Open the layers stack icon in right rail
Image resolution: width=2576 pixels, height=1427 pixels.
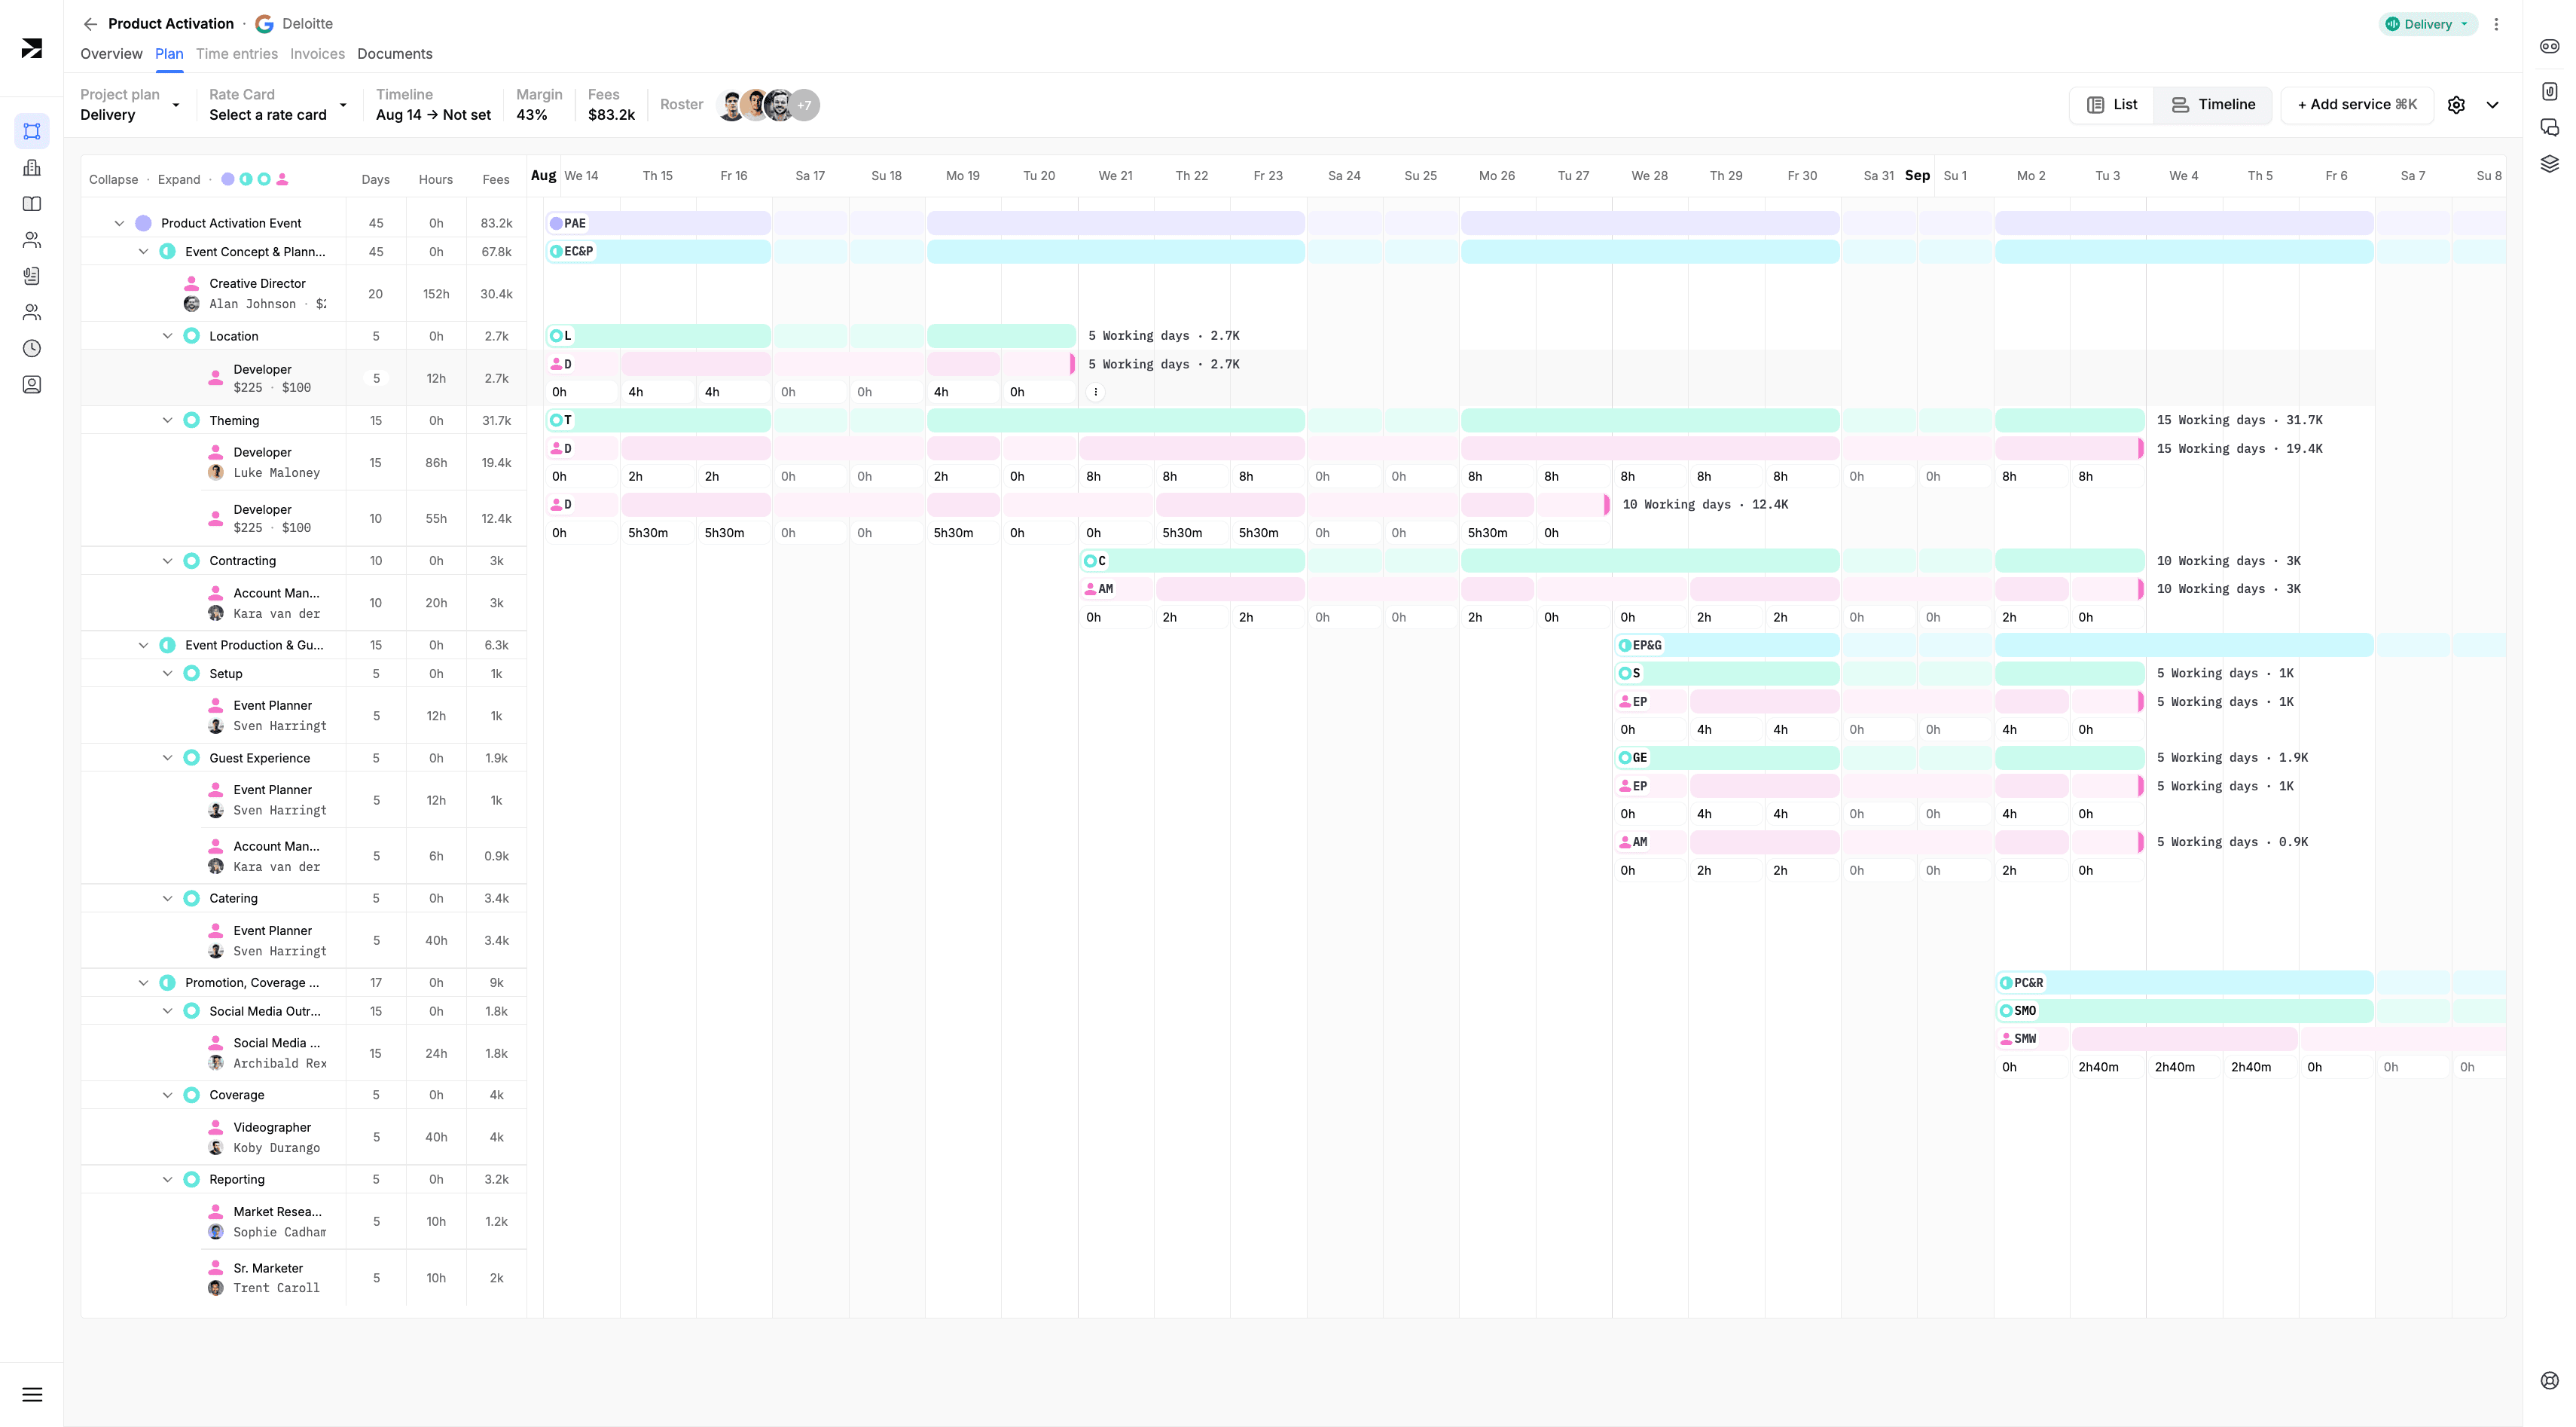(2549, 163)
